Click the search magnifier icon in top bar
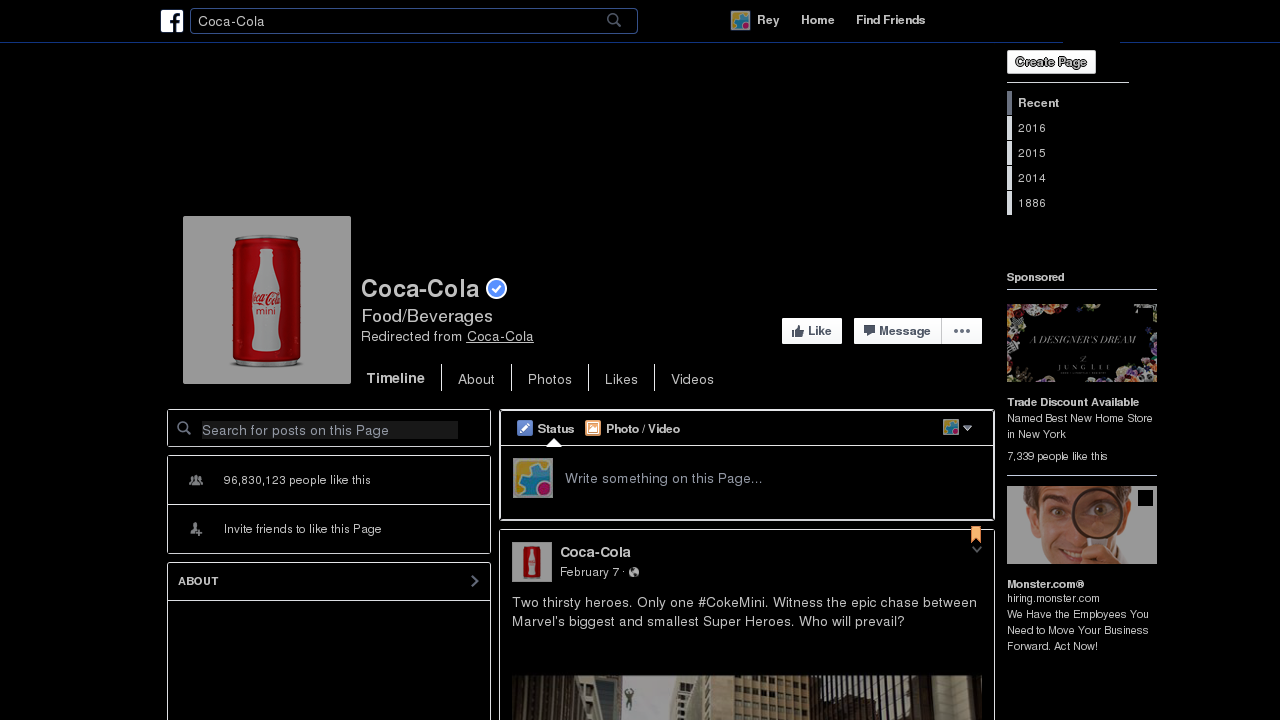Viewport: 1280px width, 720px height. tap(614, 20)
